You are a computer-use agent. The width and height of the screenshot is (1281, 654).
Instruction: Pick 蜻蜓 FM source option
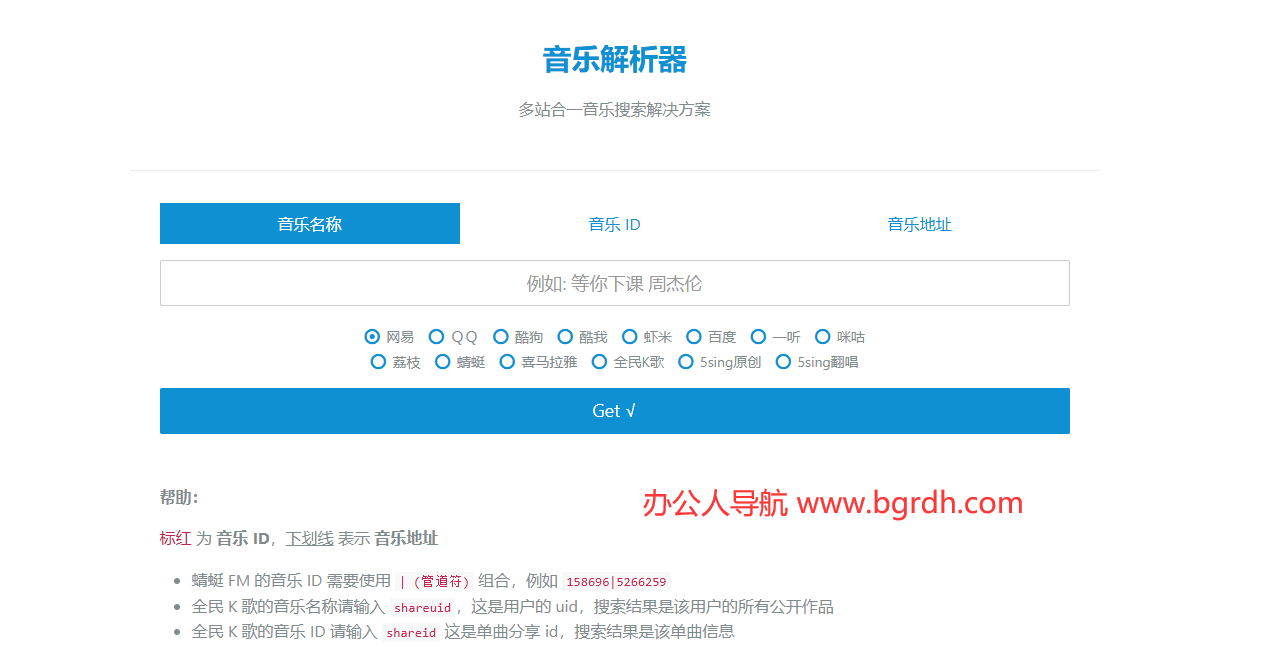[x=443, y=362]
